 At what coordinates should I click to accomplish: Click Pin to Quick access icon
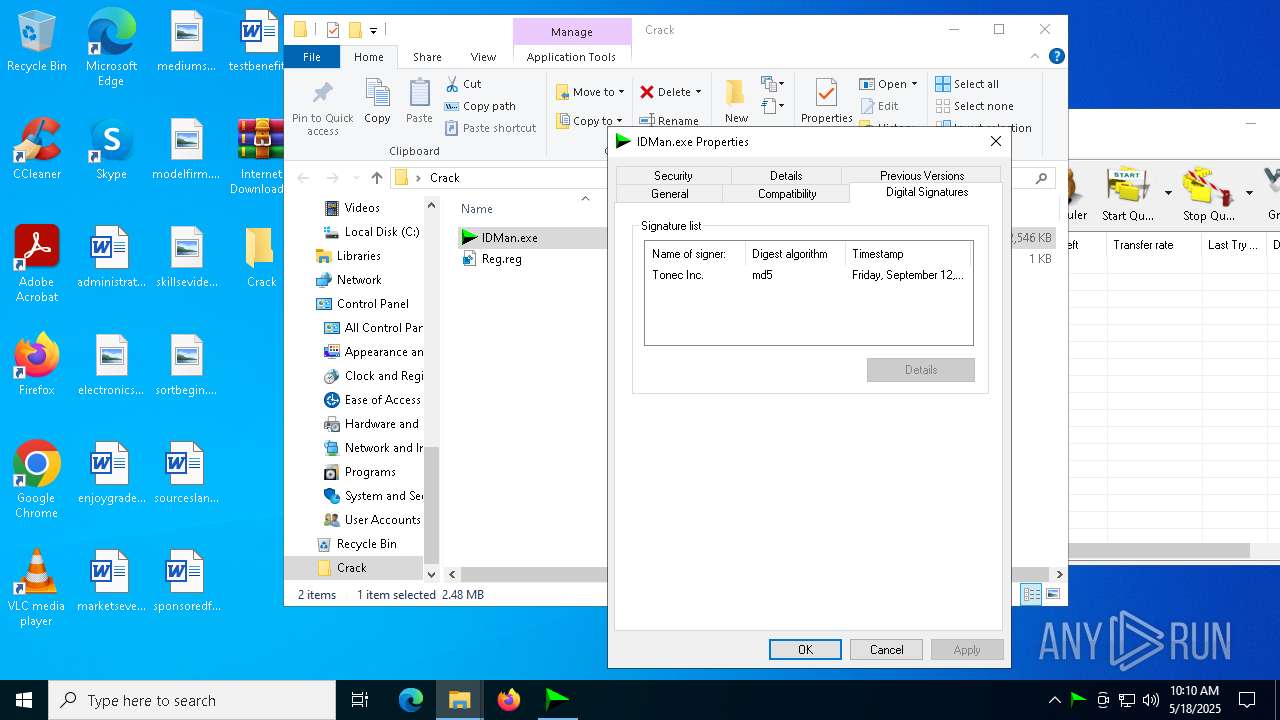click(x=322, y=108)
